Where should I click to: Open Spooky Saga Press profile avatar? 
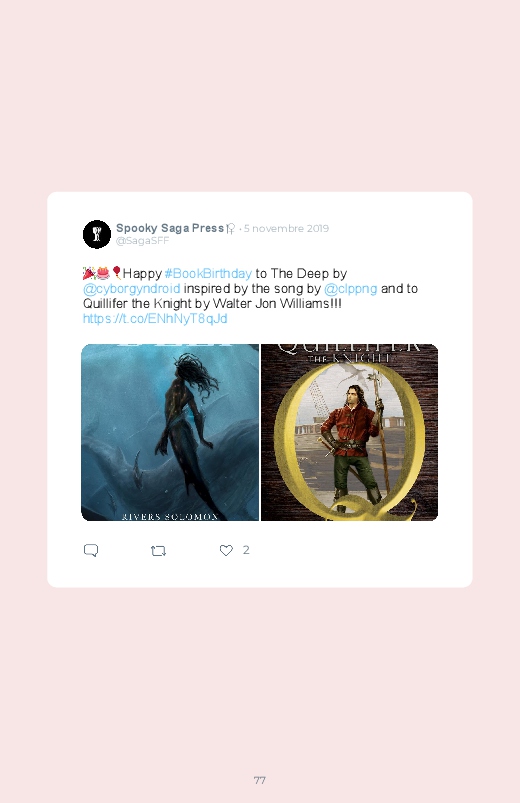pos(97,235)
